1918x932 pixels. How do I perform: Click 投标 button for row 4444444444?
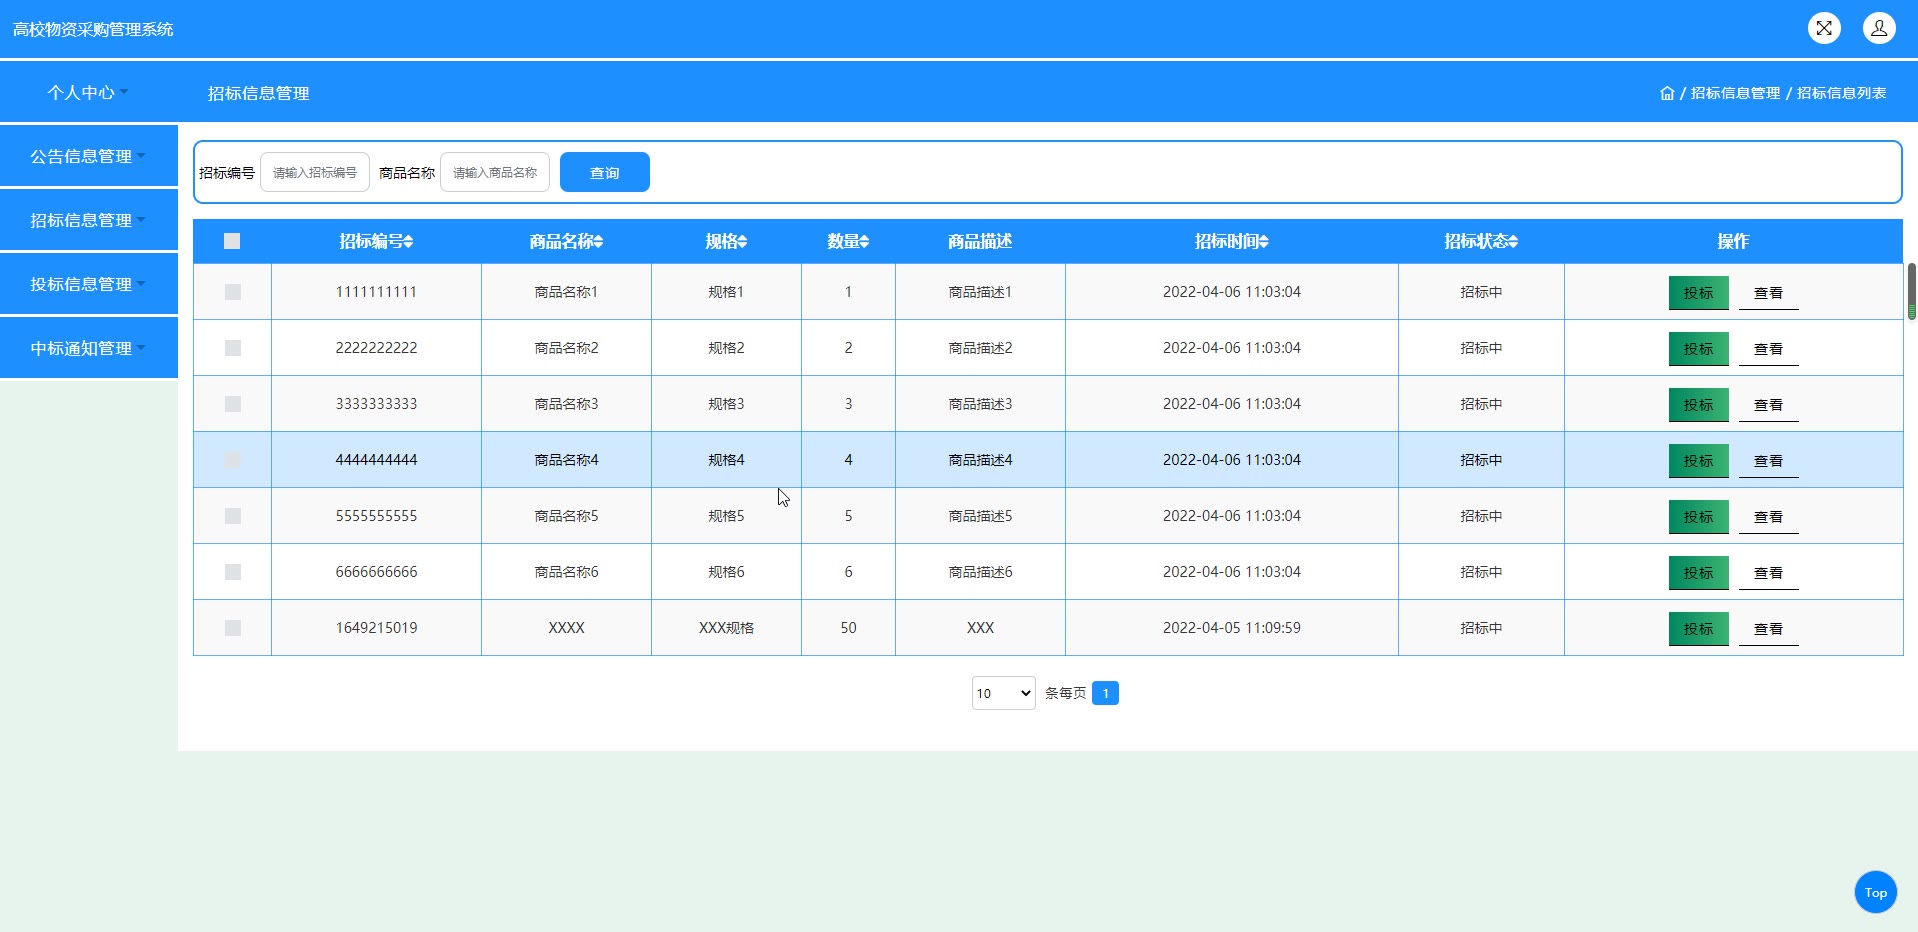pos(1698,461)
